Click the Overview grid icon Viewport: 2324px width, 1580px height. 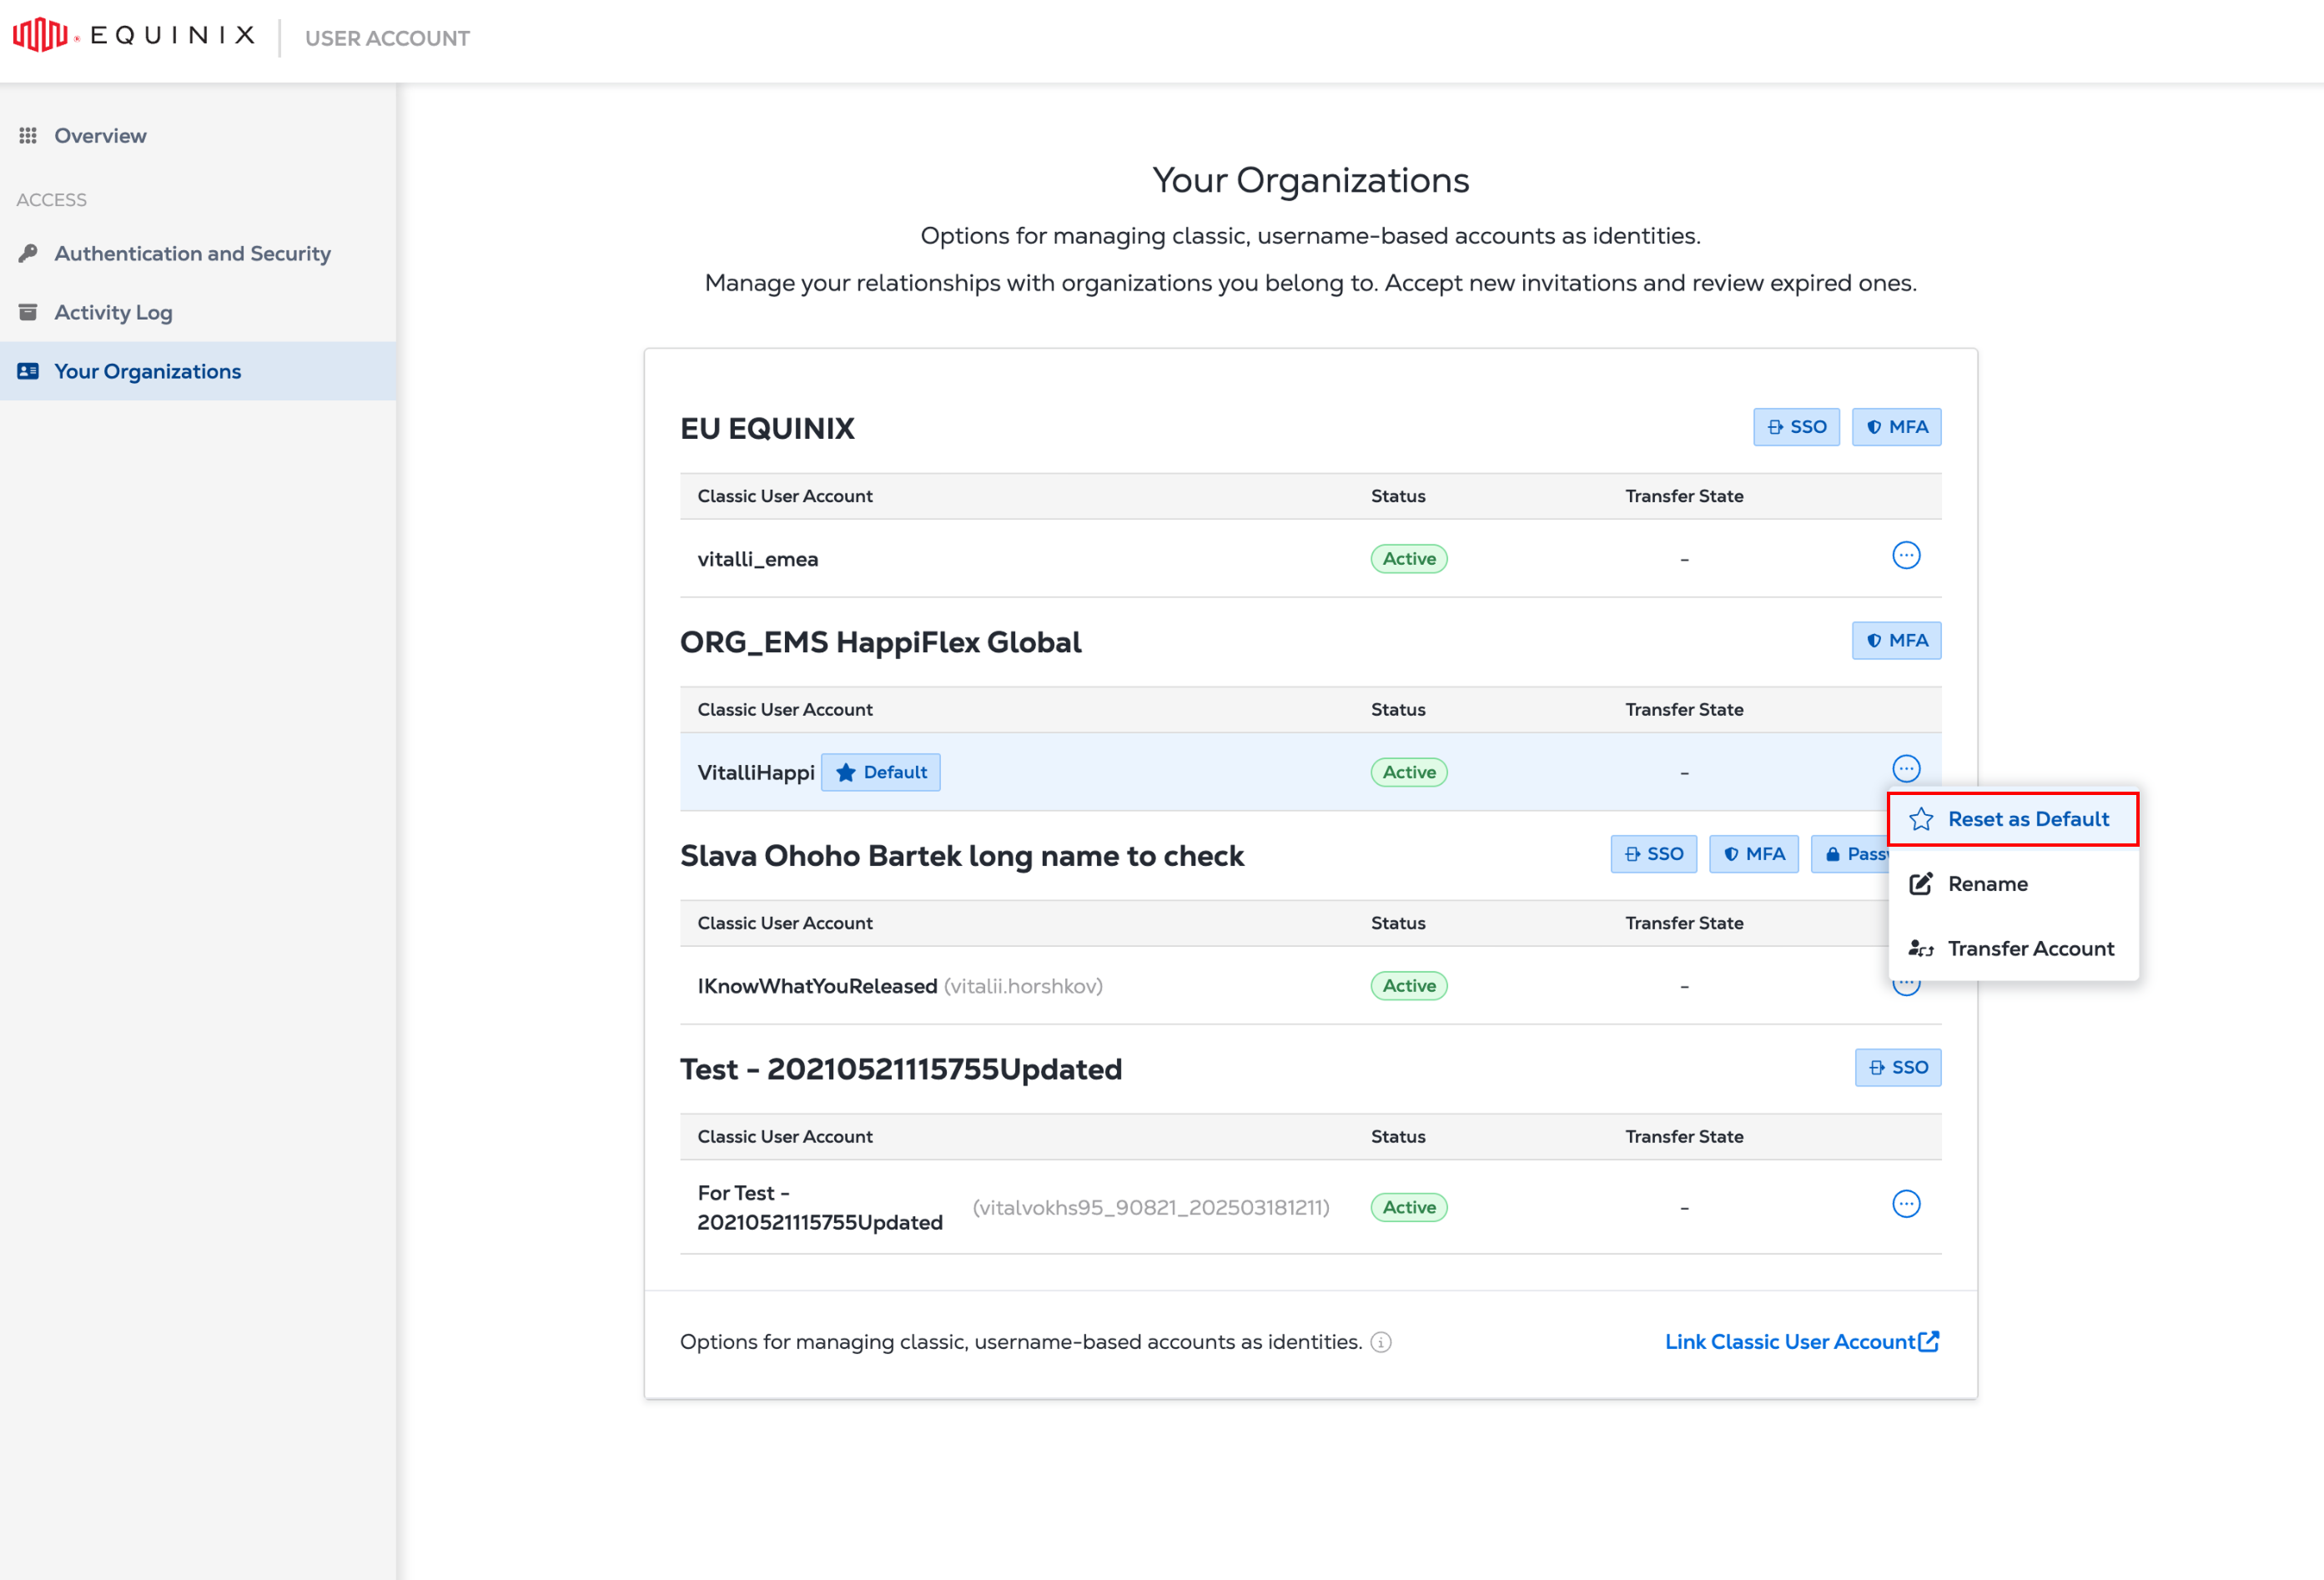click(28, 135)
